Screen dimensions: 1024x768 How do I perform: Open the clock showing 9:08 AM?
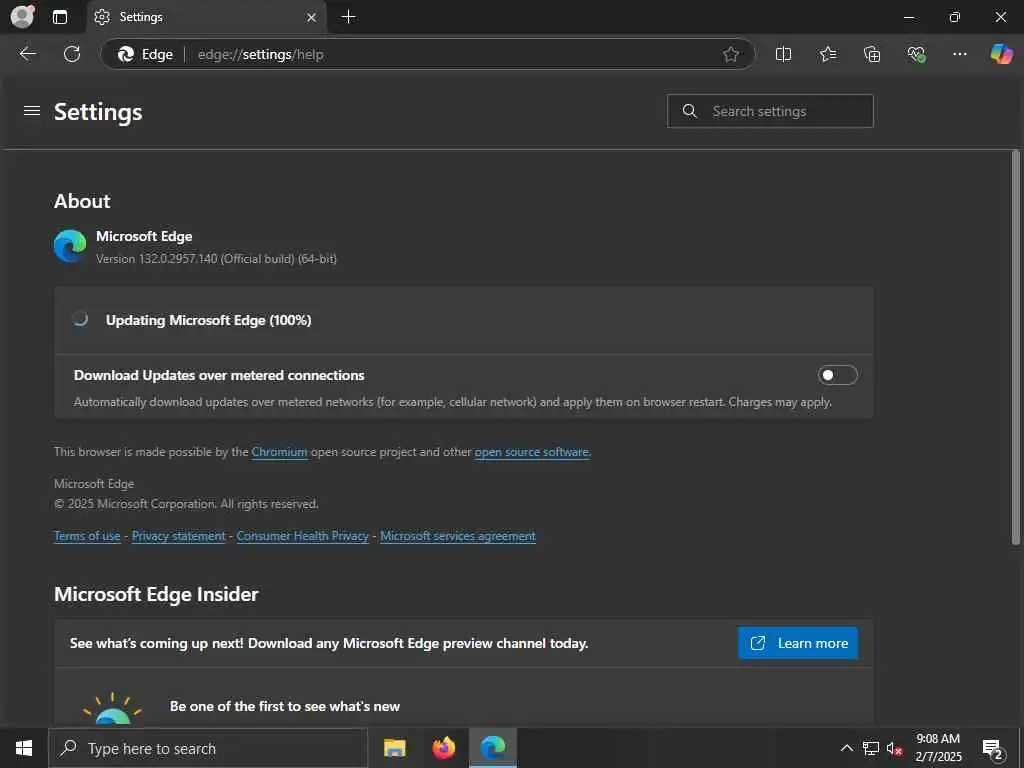click(x=938, y=748)
